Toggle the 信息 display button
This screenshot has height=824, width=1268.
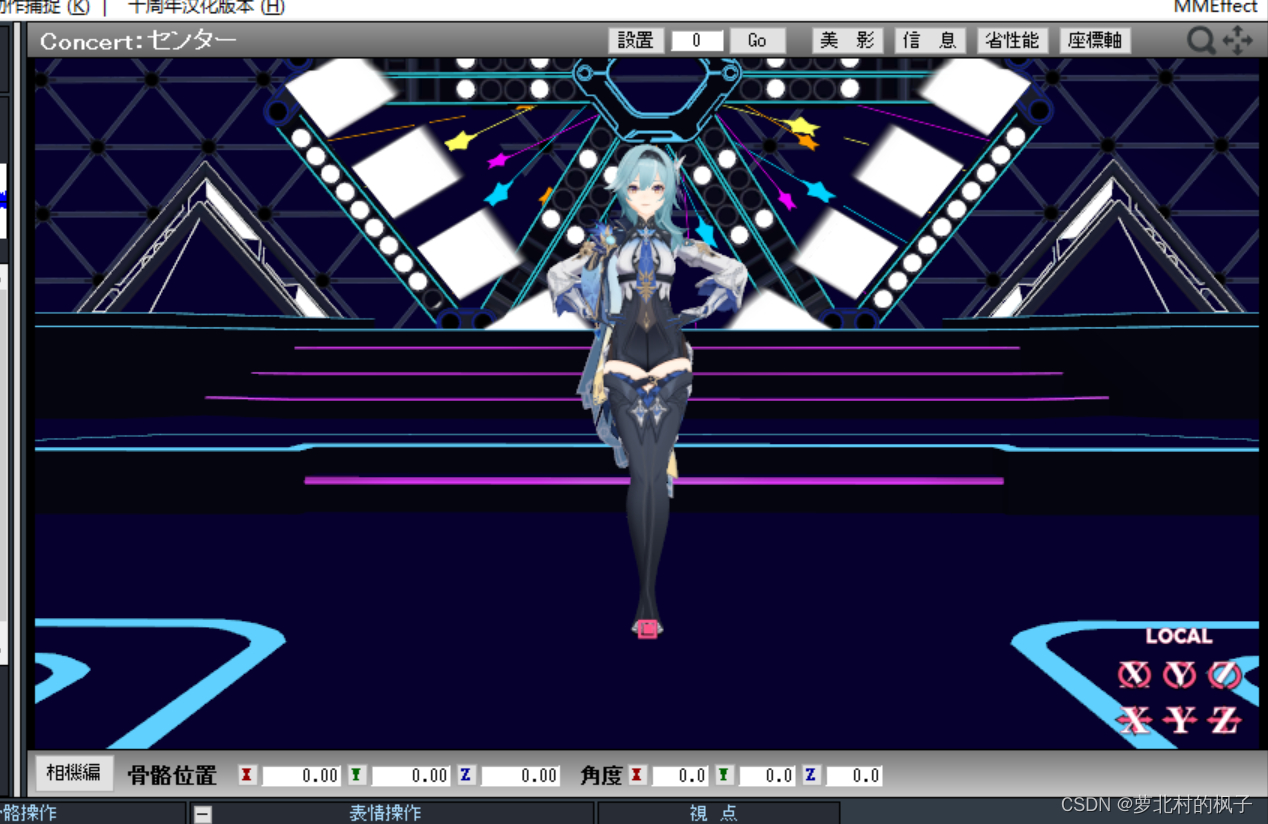(x=929, y=40)
